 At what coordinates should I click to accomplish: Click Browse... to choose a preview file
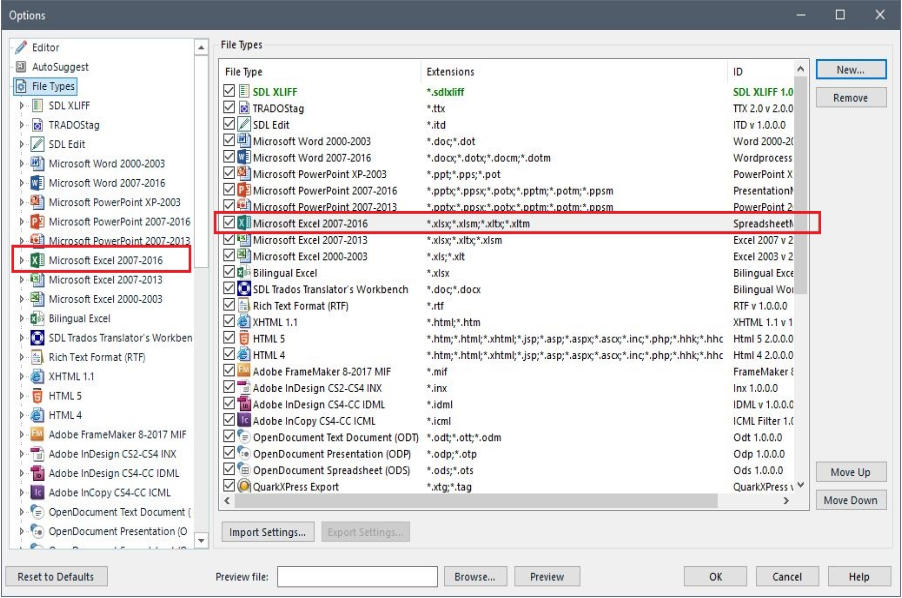[475, 577]
